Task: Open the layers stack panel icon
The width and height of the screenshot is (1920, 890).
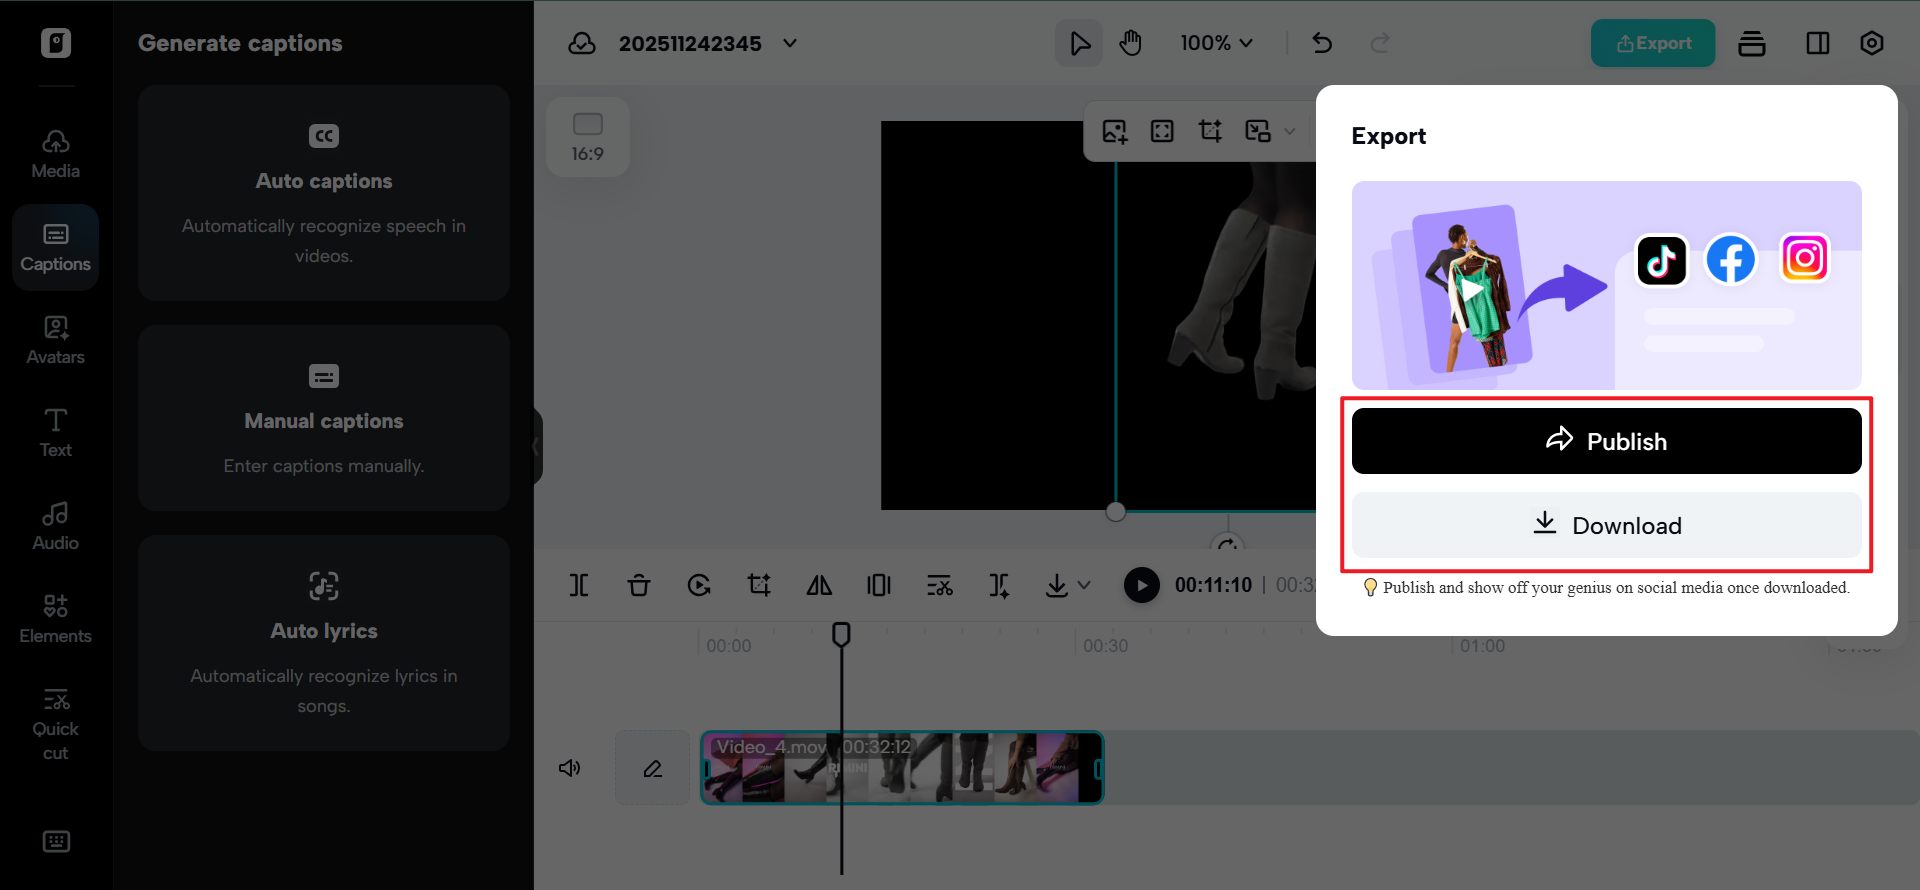Action: [x=1752, y=43]
